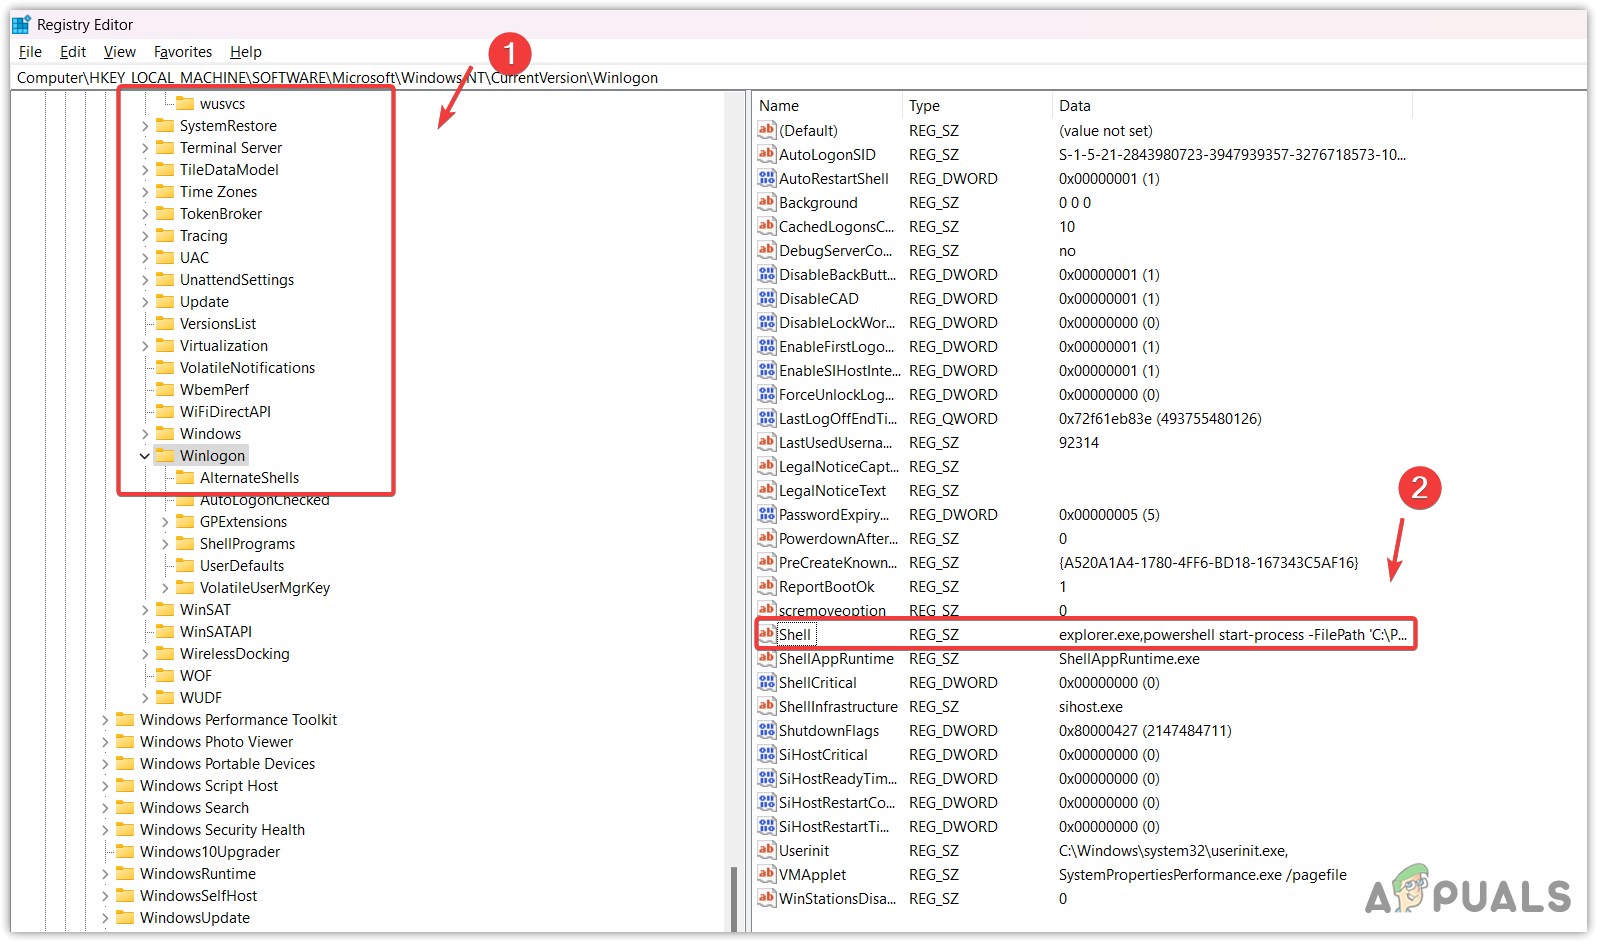Click the ShellPrograms folder icon
1597x942 pixels.
(185, 543)
